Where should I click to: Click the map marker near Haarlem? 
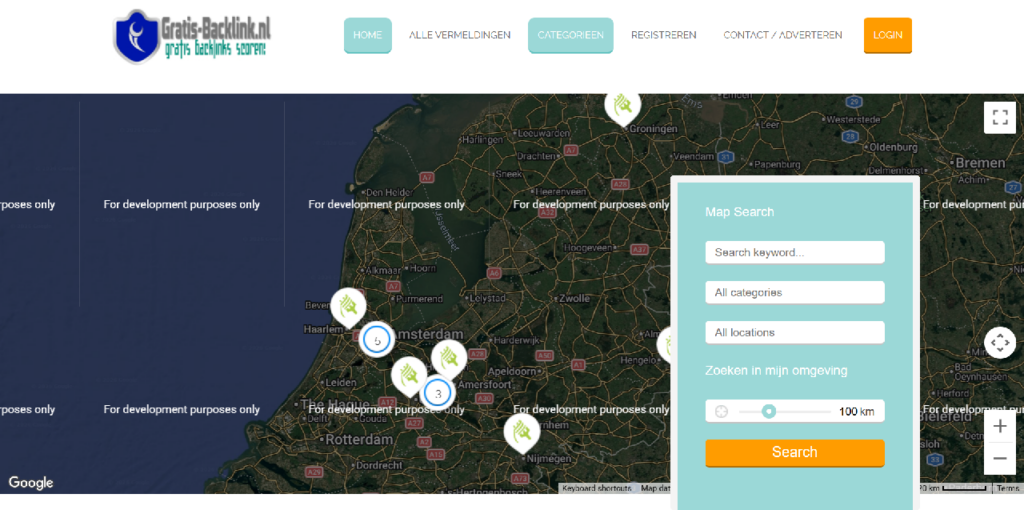tap(348, 306)
